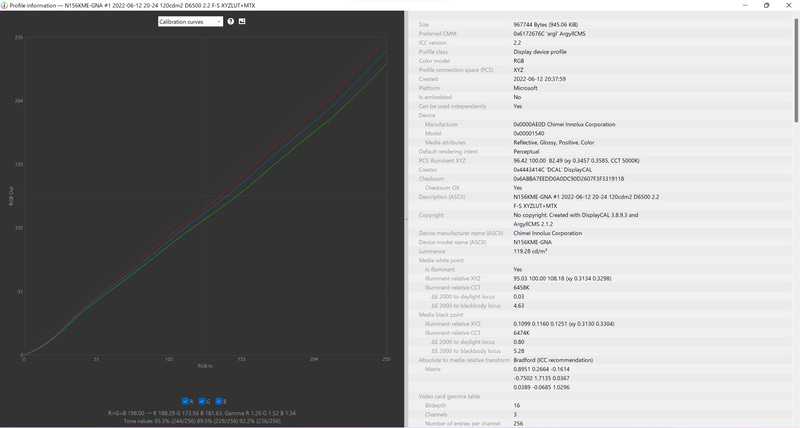Select the Checksum hexadecimal value

(x=568, y=179)
